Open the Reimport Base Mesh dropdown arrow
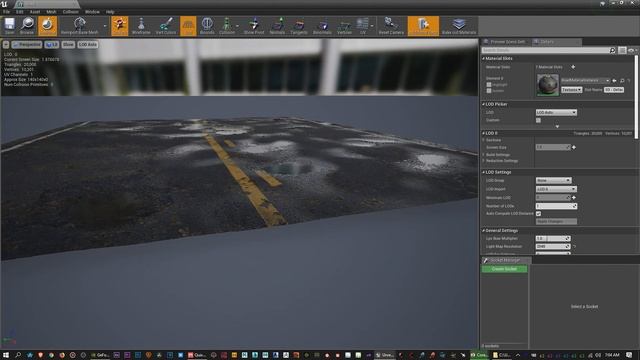Viewport: 640px width, 360px height. [105, 26]
